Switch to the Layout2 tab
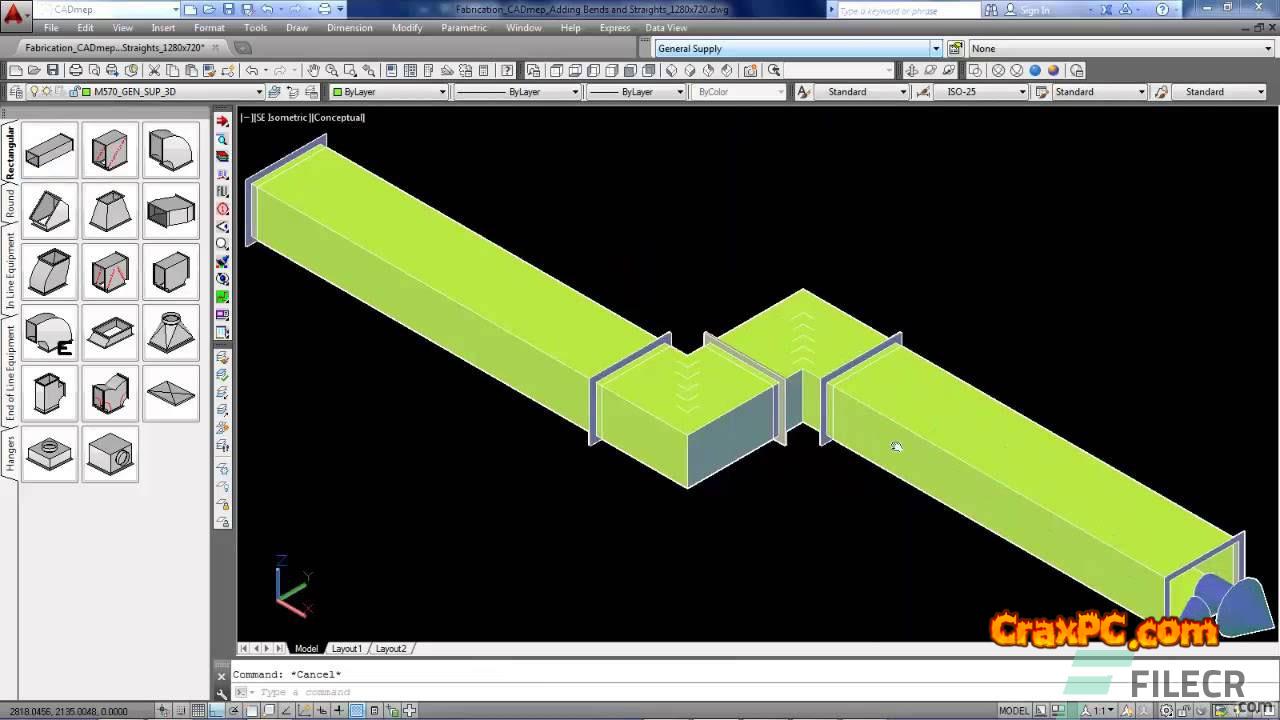The width and height of the screenshot is (1280, 720). point(390,649)
